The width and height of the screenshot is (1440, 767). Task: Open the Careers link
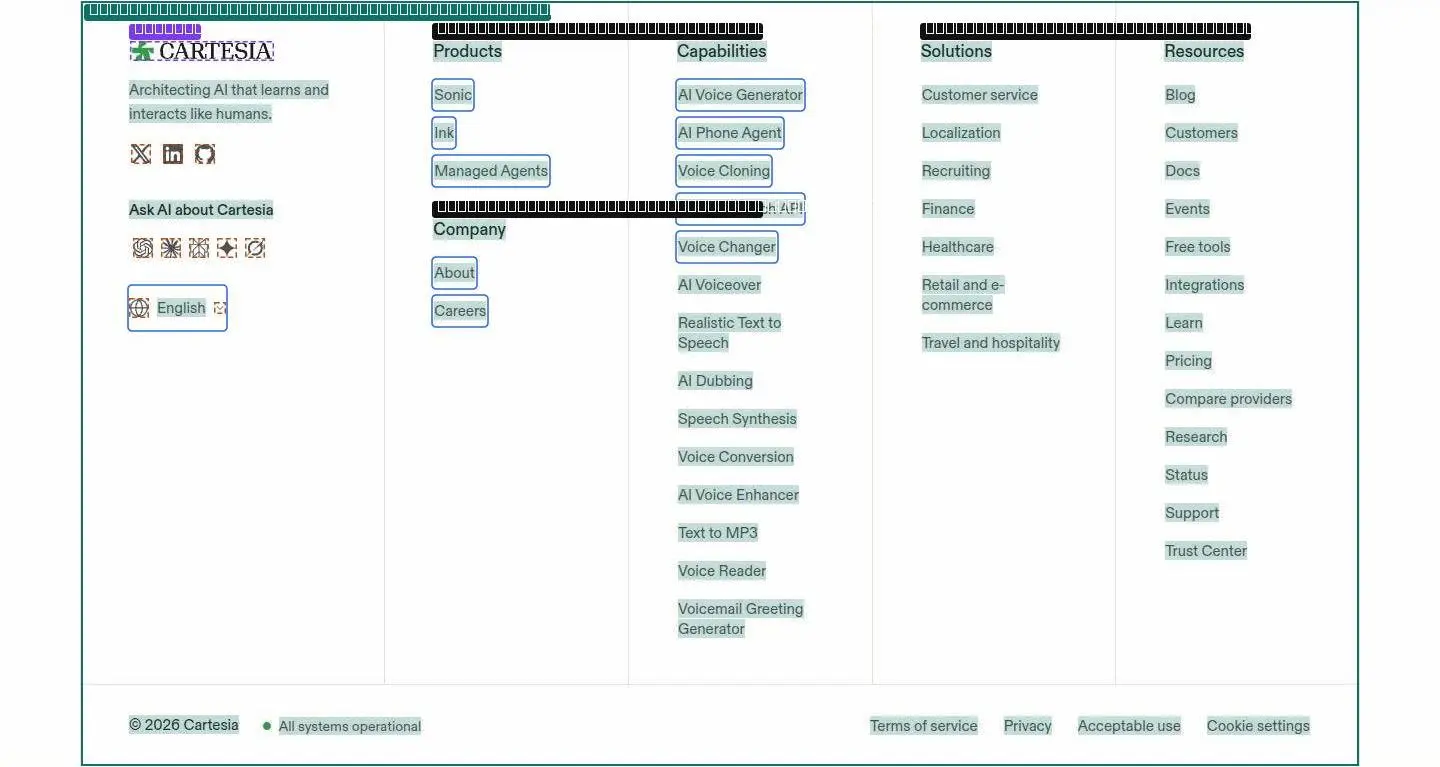pos(460,311)
